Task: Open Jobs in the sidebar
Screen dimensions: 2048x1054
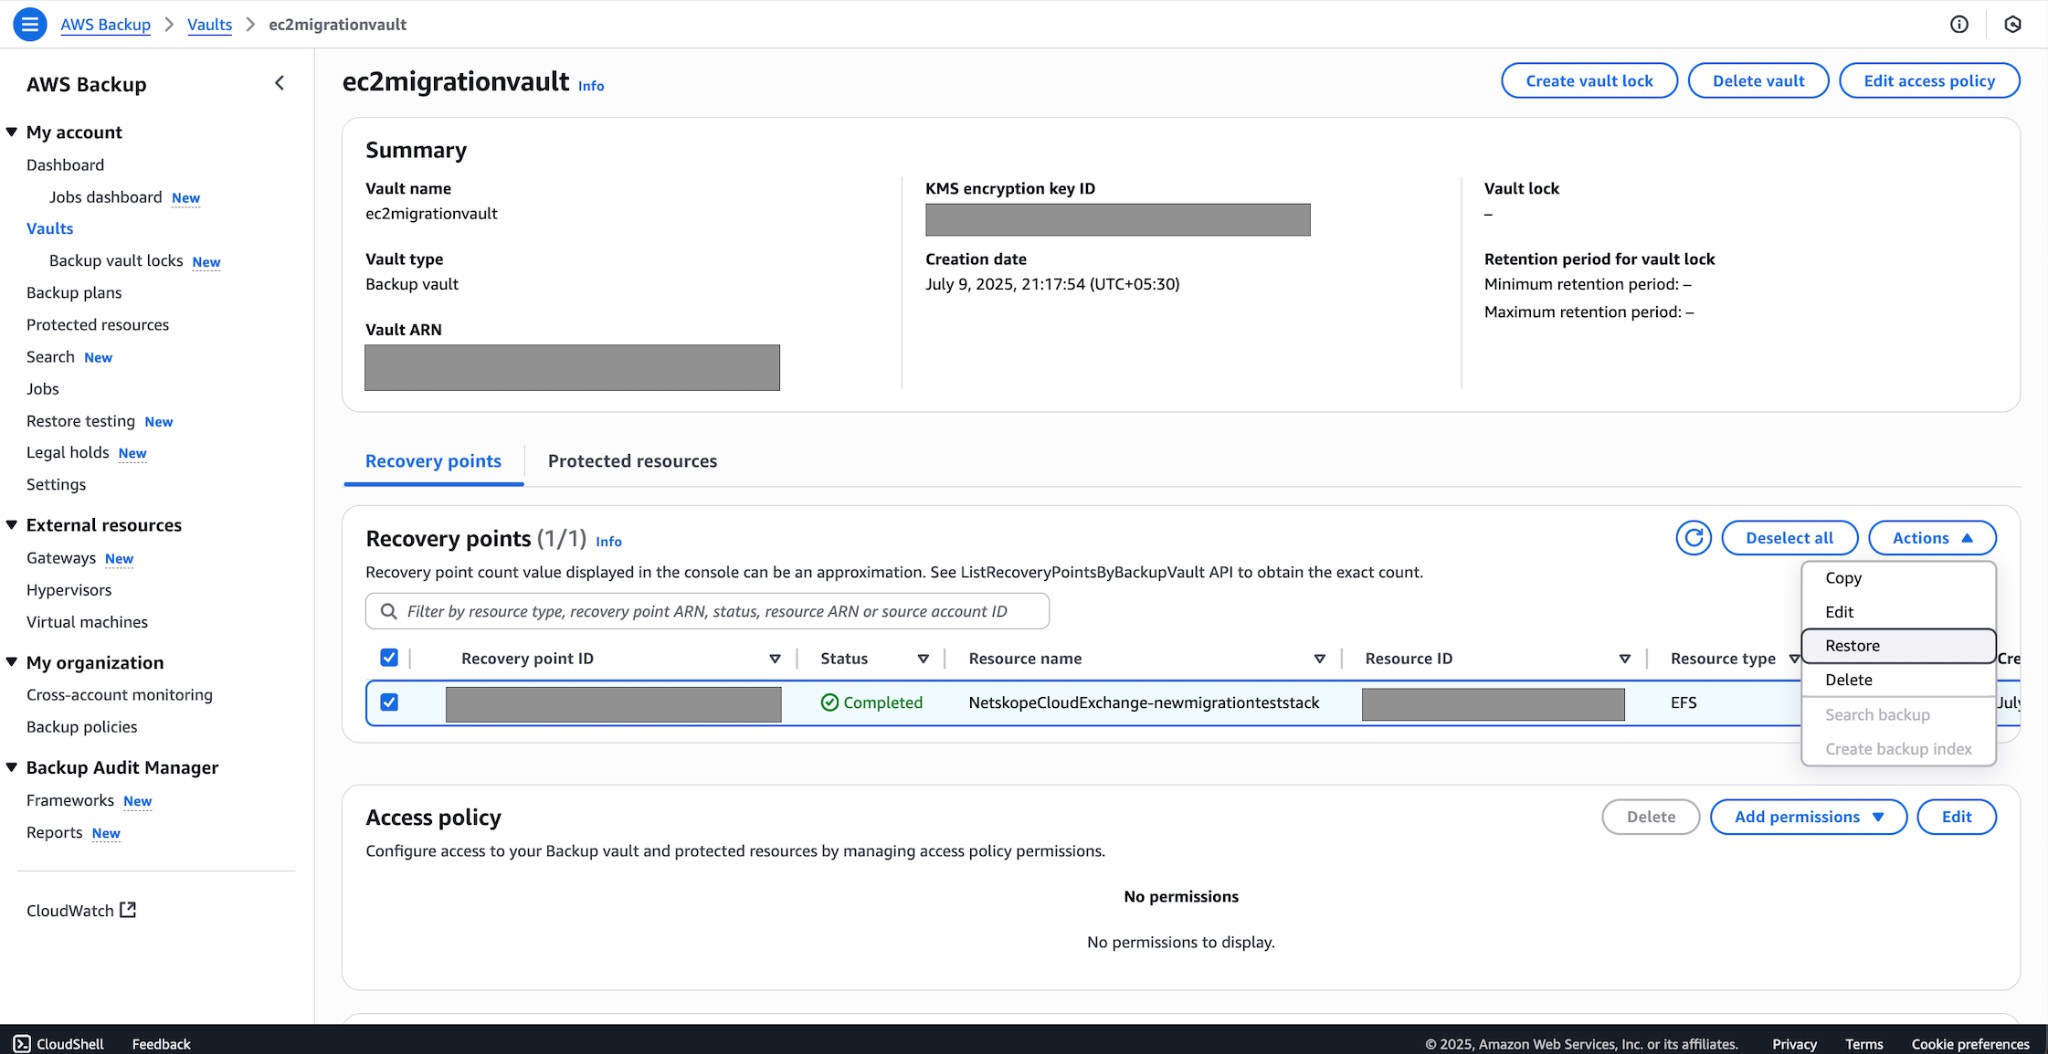Action: coord(43,389)
